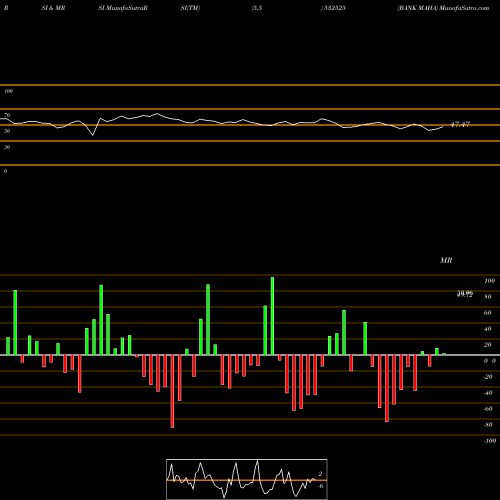
Task: Click the "SI & MR" header text
Action: [53, 8]
